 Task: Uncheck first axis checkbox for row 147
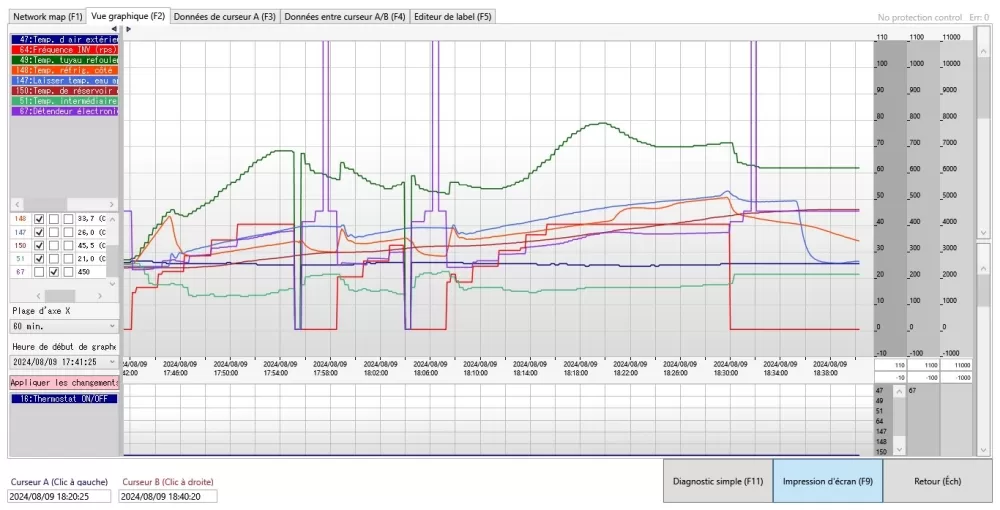pyautogui.click(x=40, y=233)
